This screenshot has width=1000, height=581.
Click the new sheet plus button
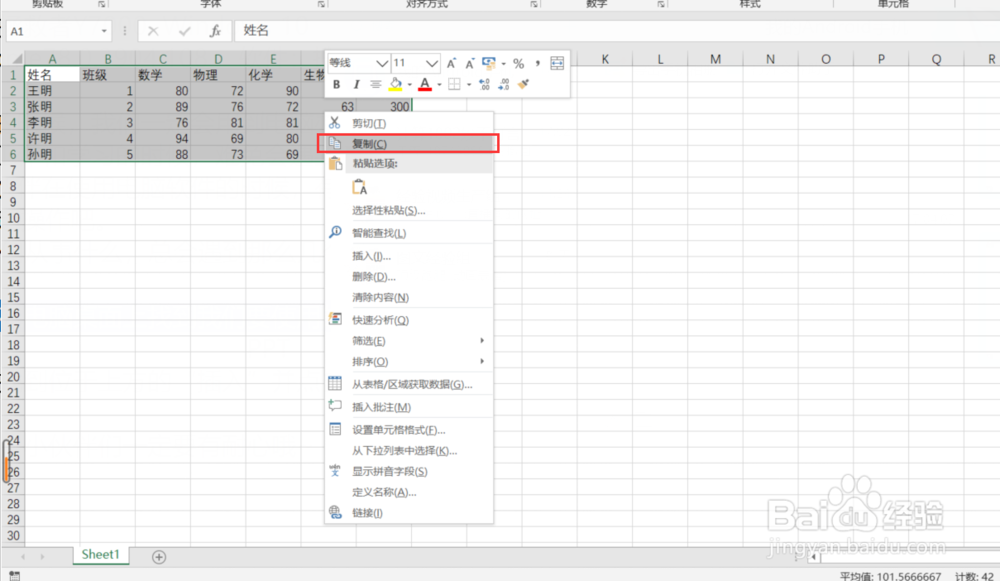tap(158, 556)
